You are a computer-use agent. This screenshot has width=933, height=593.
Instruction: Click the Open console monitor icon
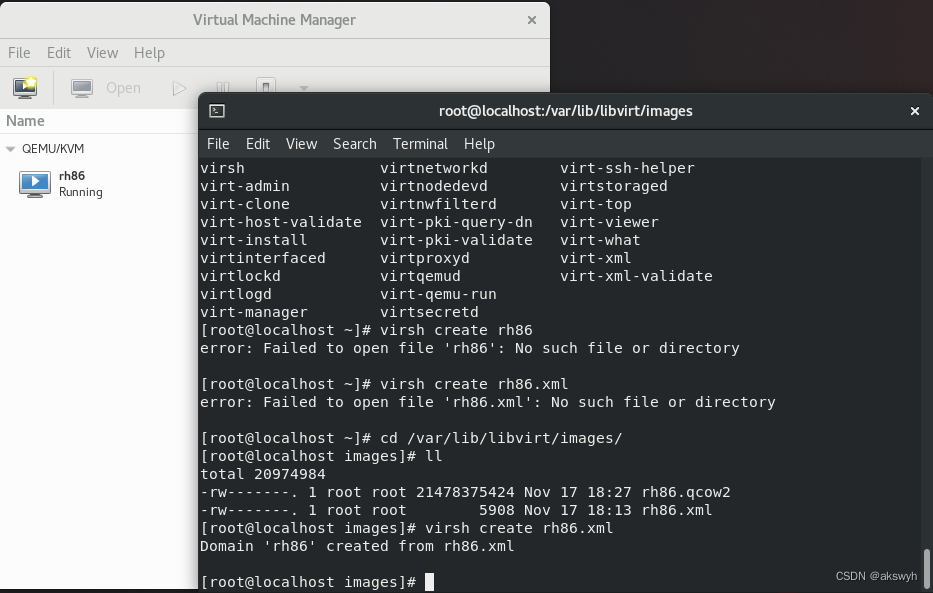(82, 88)
